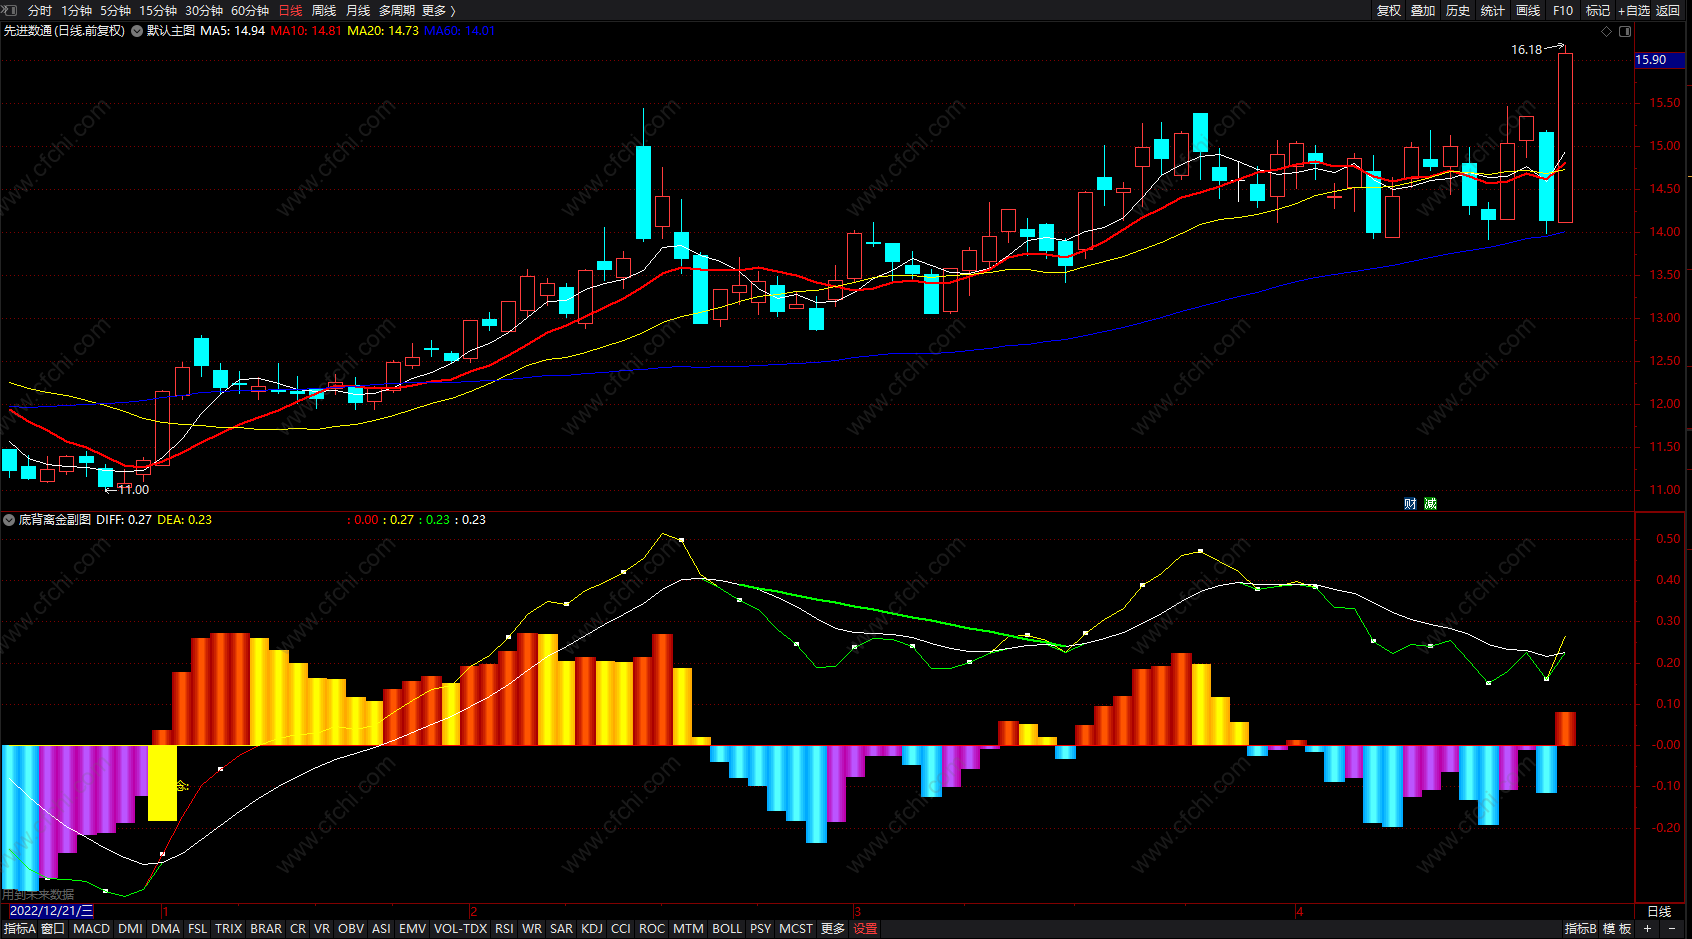
Task: Select the OBV indicator
Action: click(x=351, y=929)
